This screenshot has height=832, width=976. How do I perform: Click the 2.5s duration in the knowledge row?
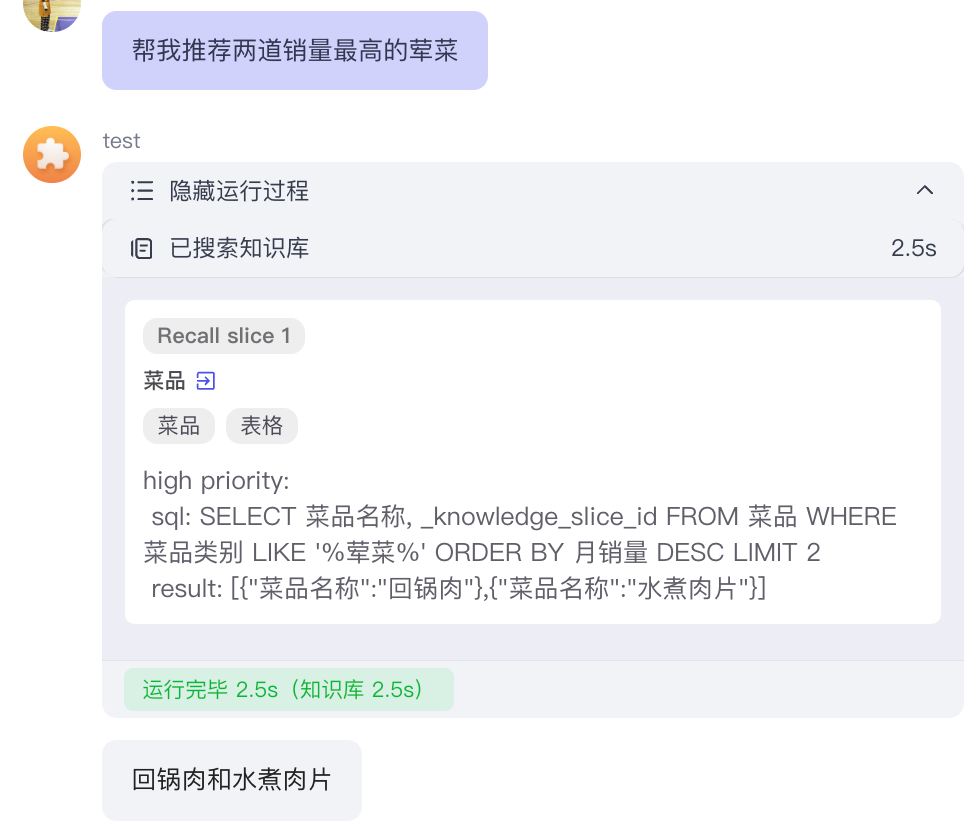[x=913, y=249]
